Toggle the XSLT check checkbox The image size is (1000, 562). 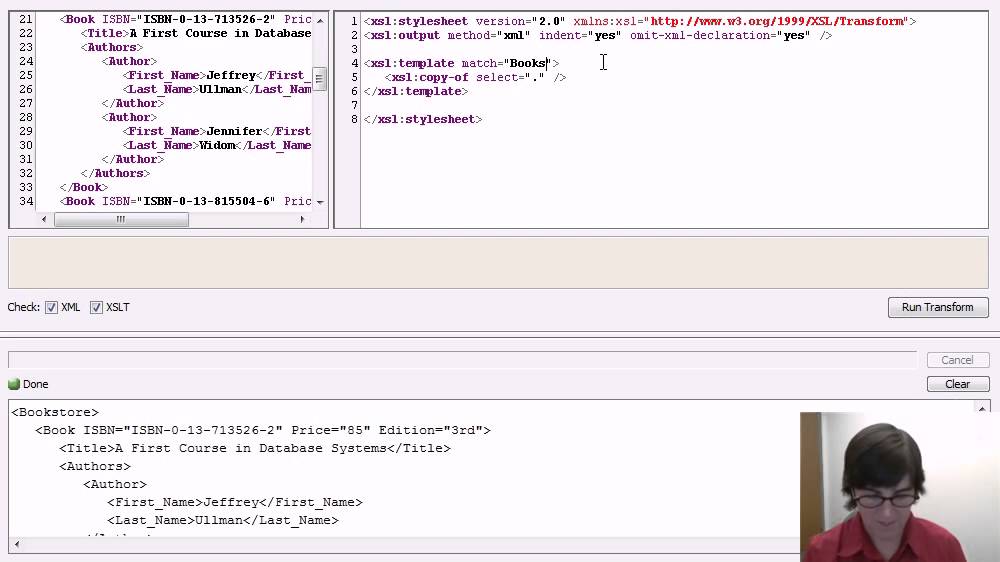[x=96, y=307]
